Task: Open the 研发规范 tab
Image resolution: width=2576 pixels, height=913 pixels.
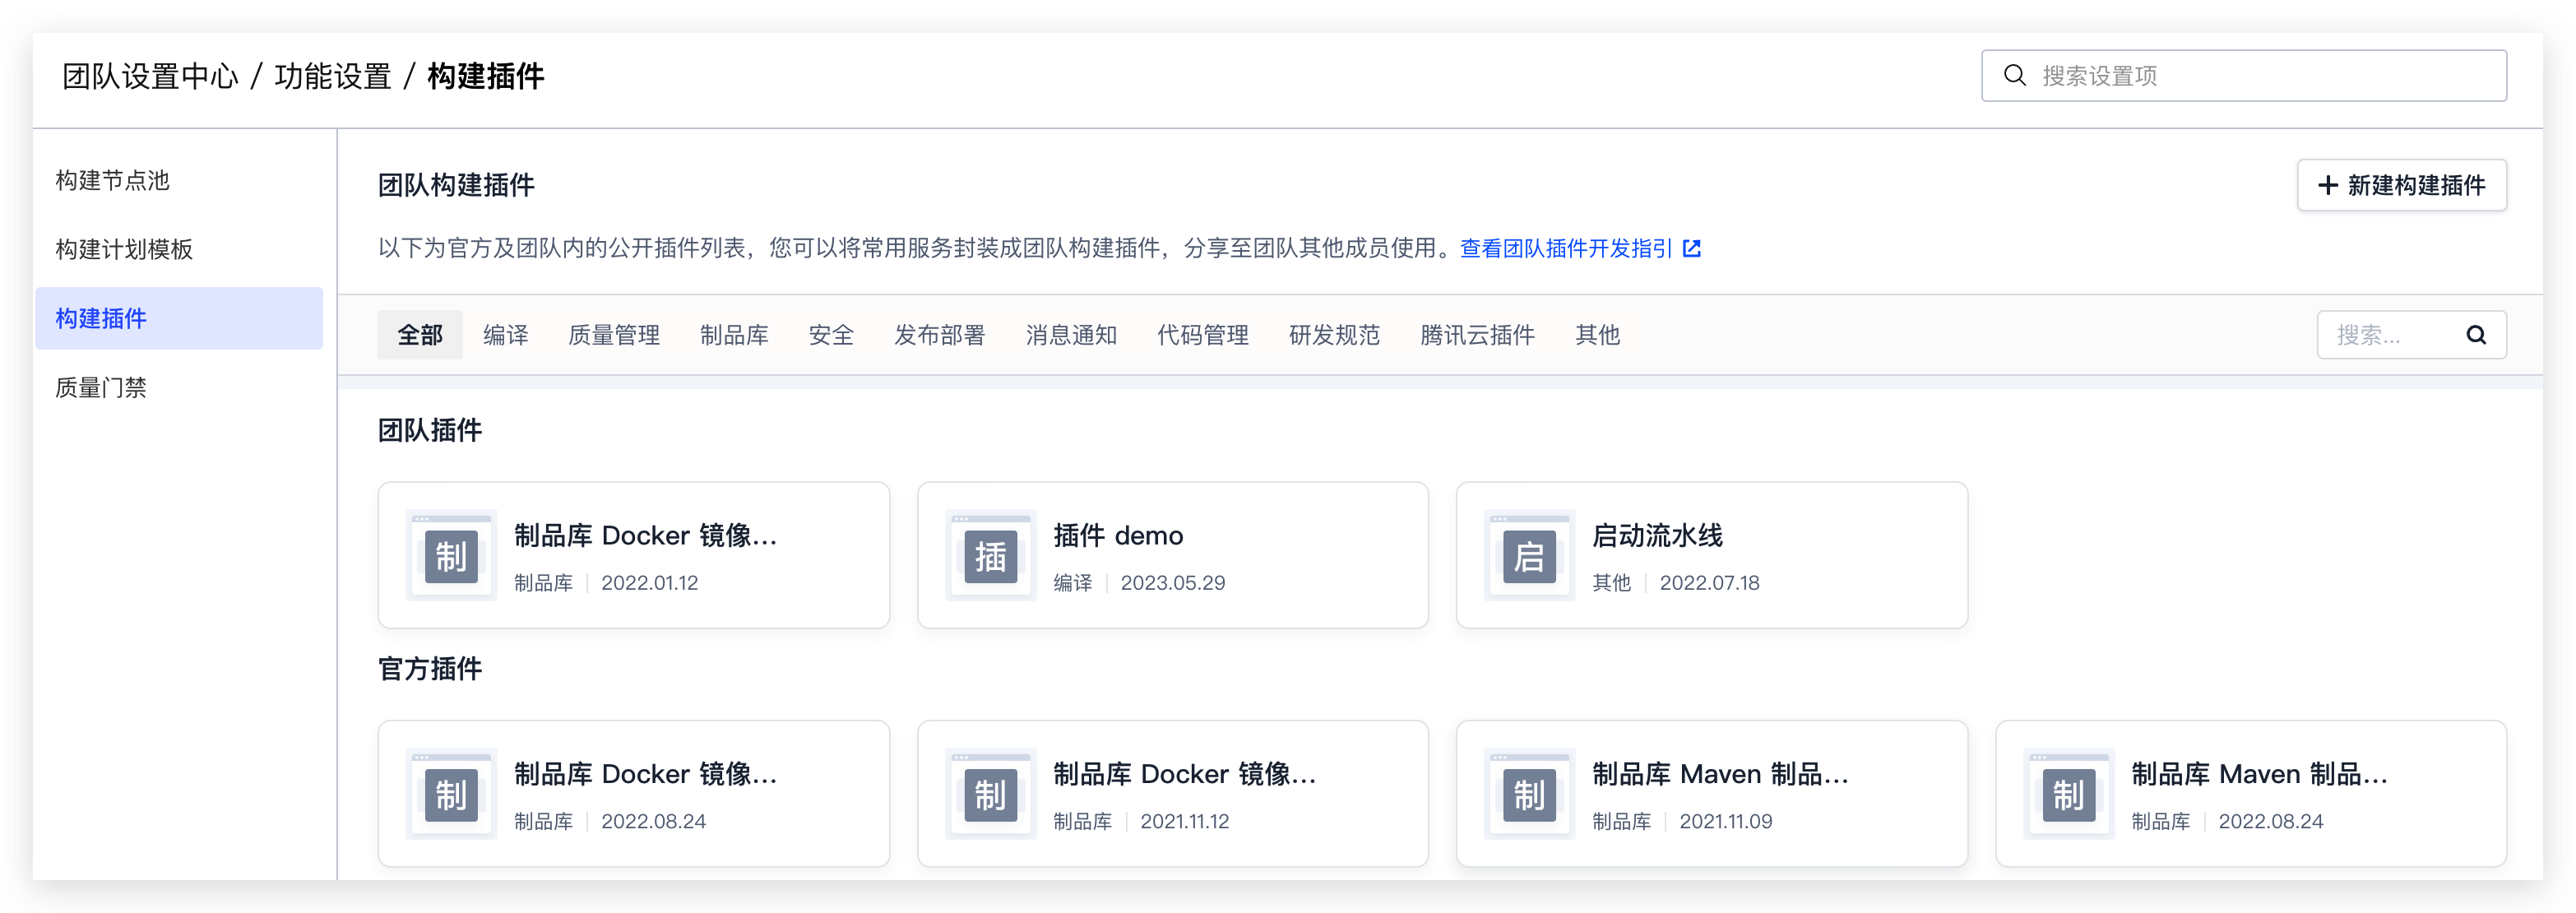Action: click(1334, 335)
